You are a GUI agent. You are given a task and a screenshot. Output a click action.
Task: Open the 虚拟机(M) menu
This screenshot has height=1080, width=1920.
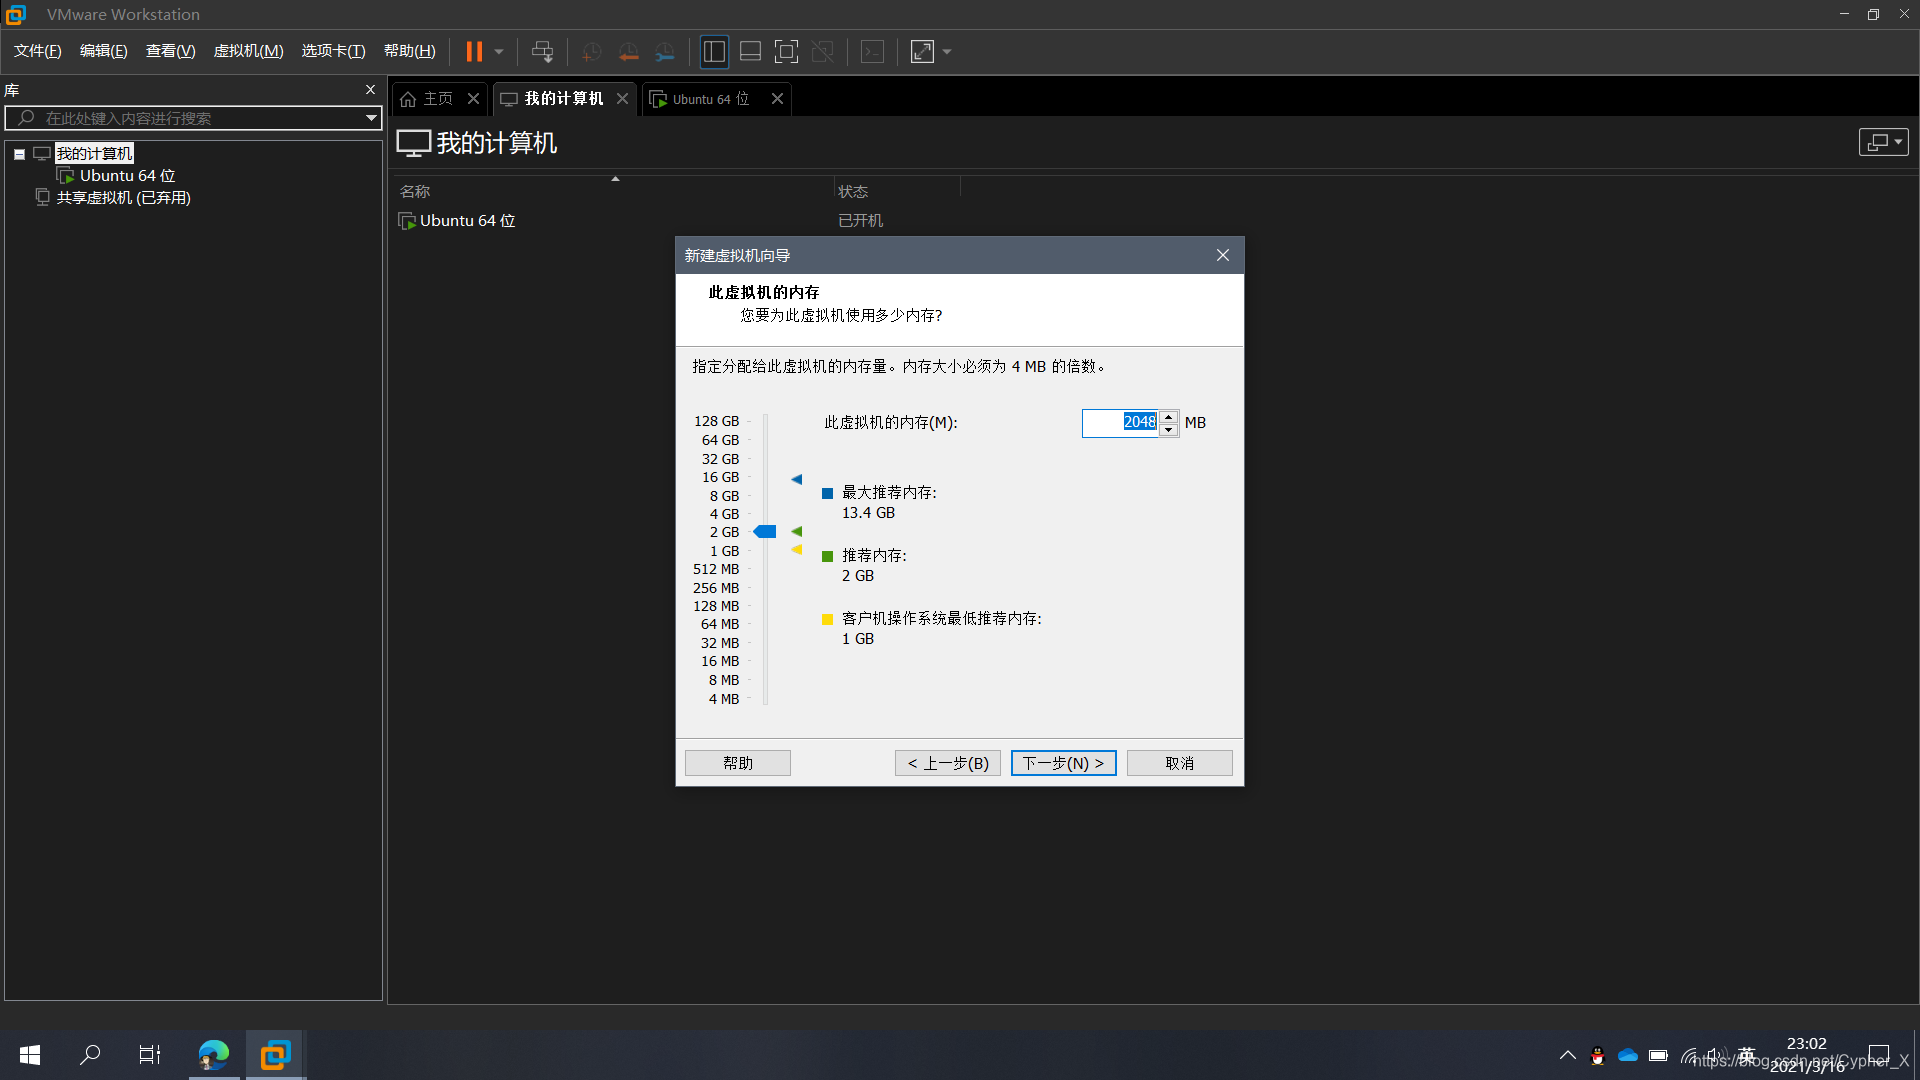click(x=249, y=51)
